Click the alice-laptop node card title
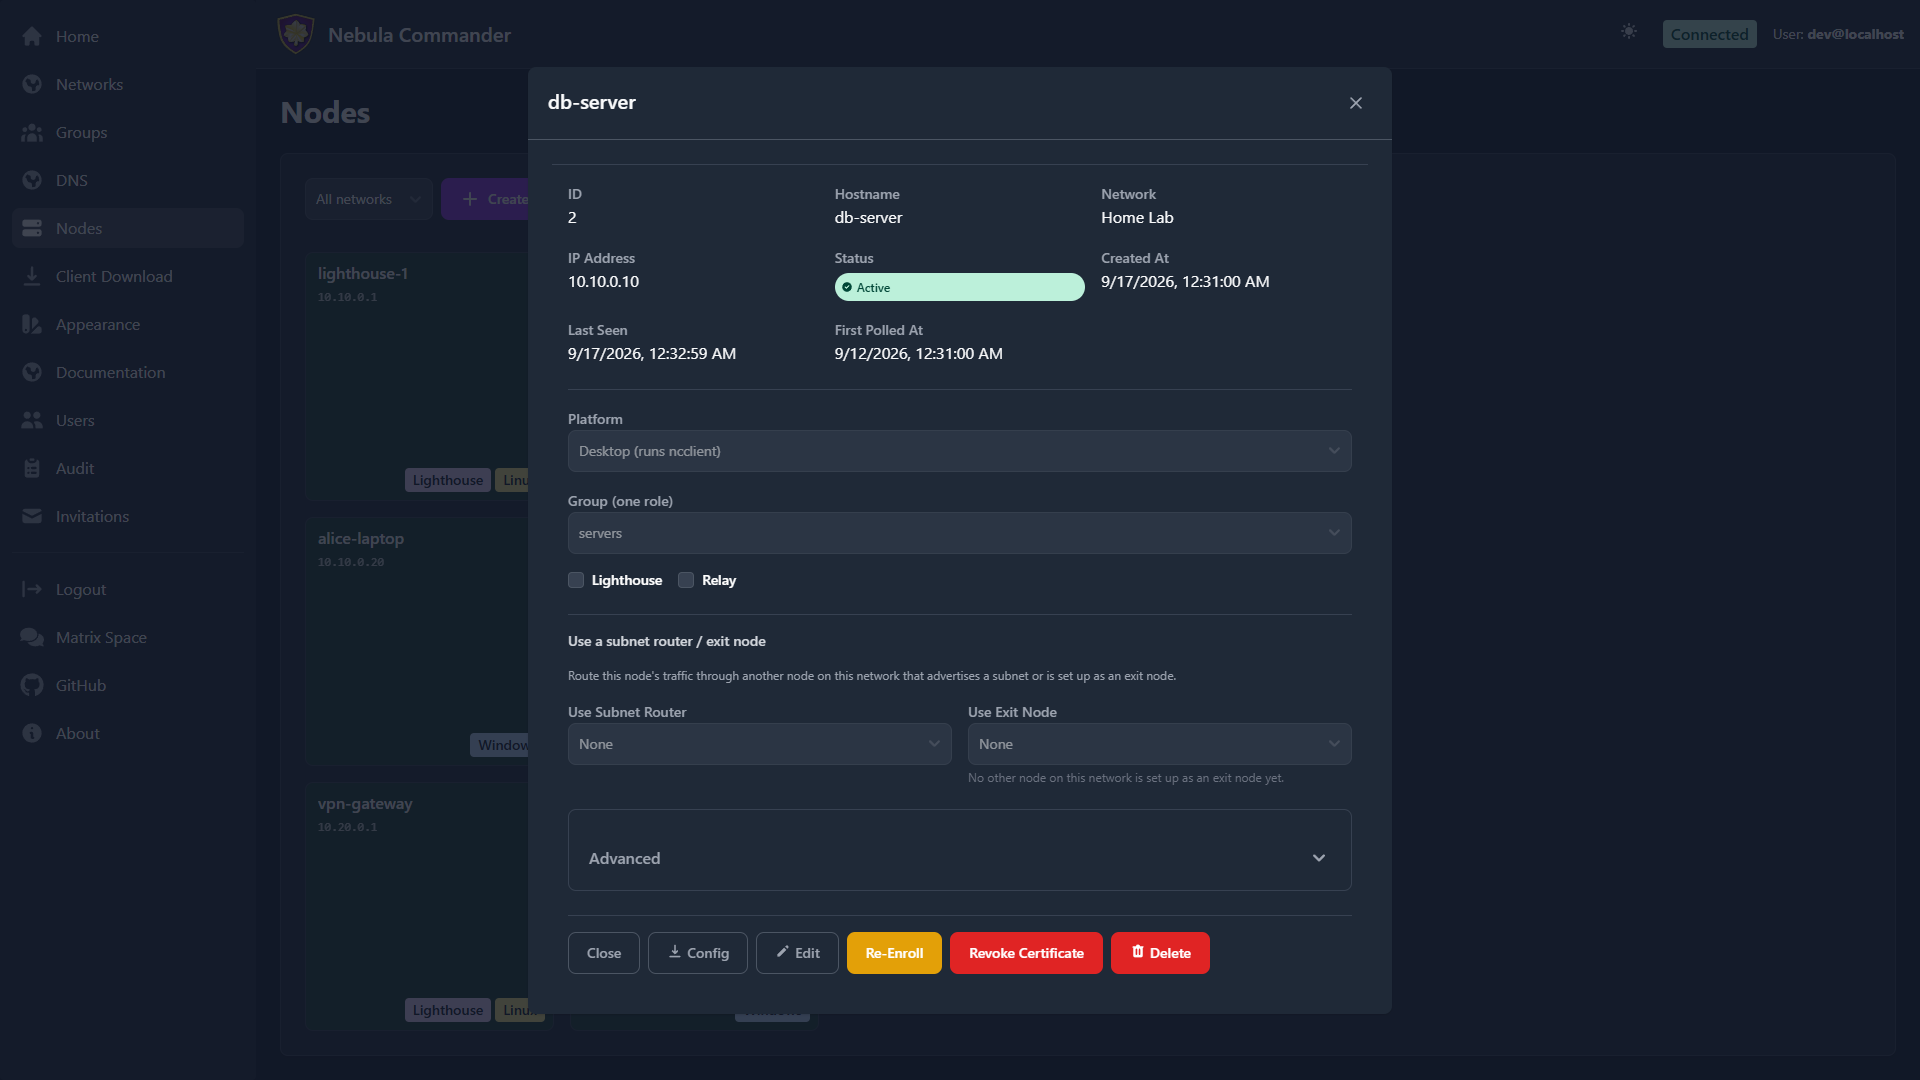 click(x=361, y=538)
